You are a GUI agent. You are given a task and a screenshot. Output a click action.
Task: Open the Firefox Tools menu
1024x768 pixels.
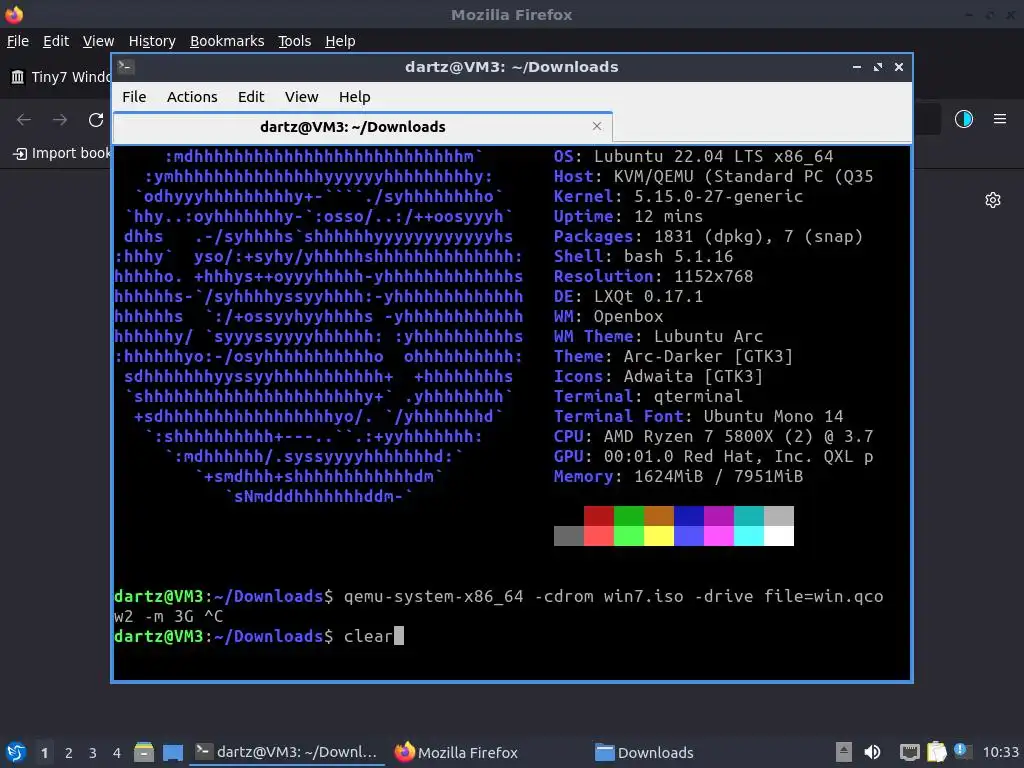[295, 41]
